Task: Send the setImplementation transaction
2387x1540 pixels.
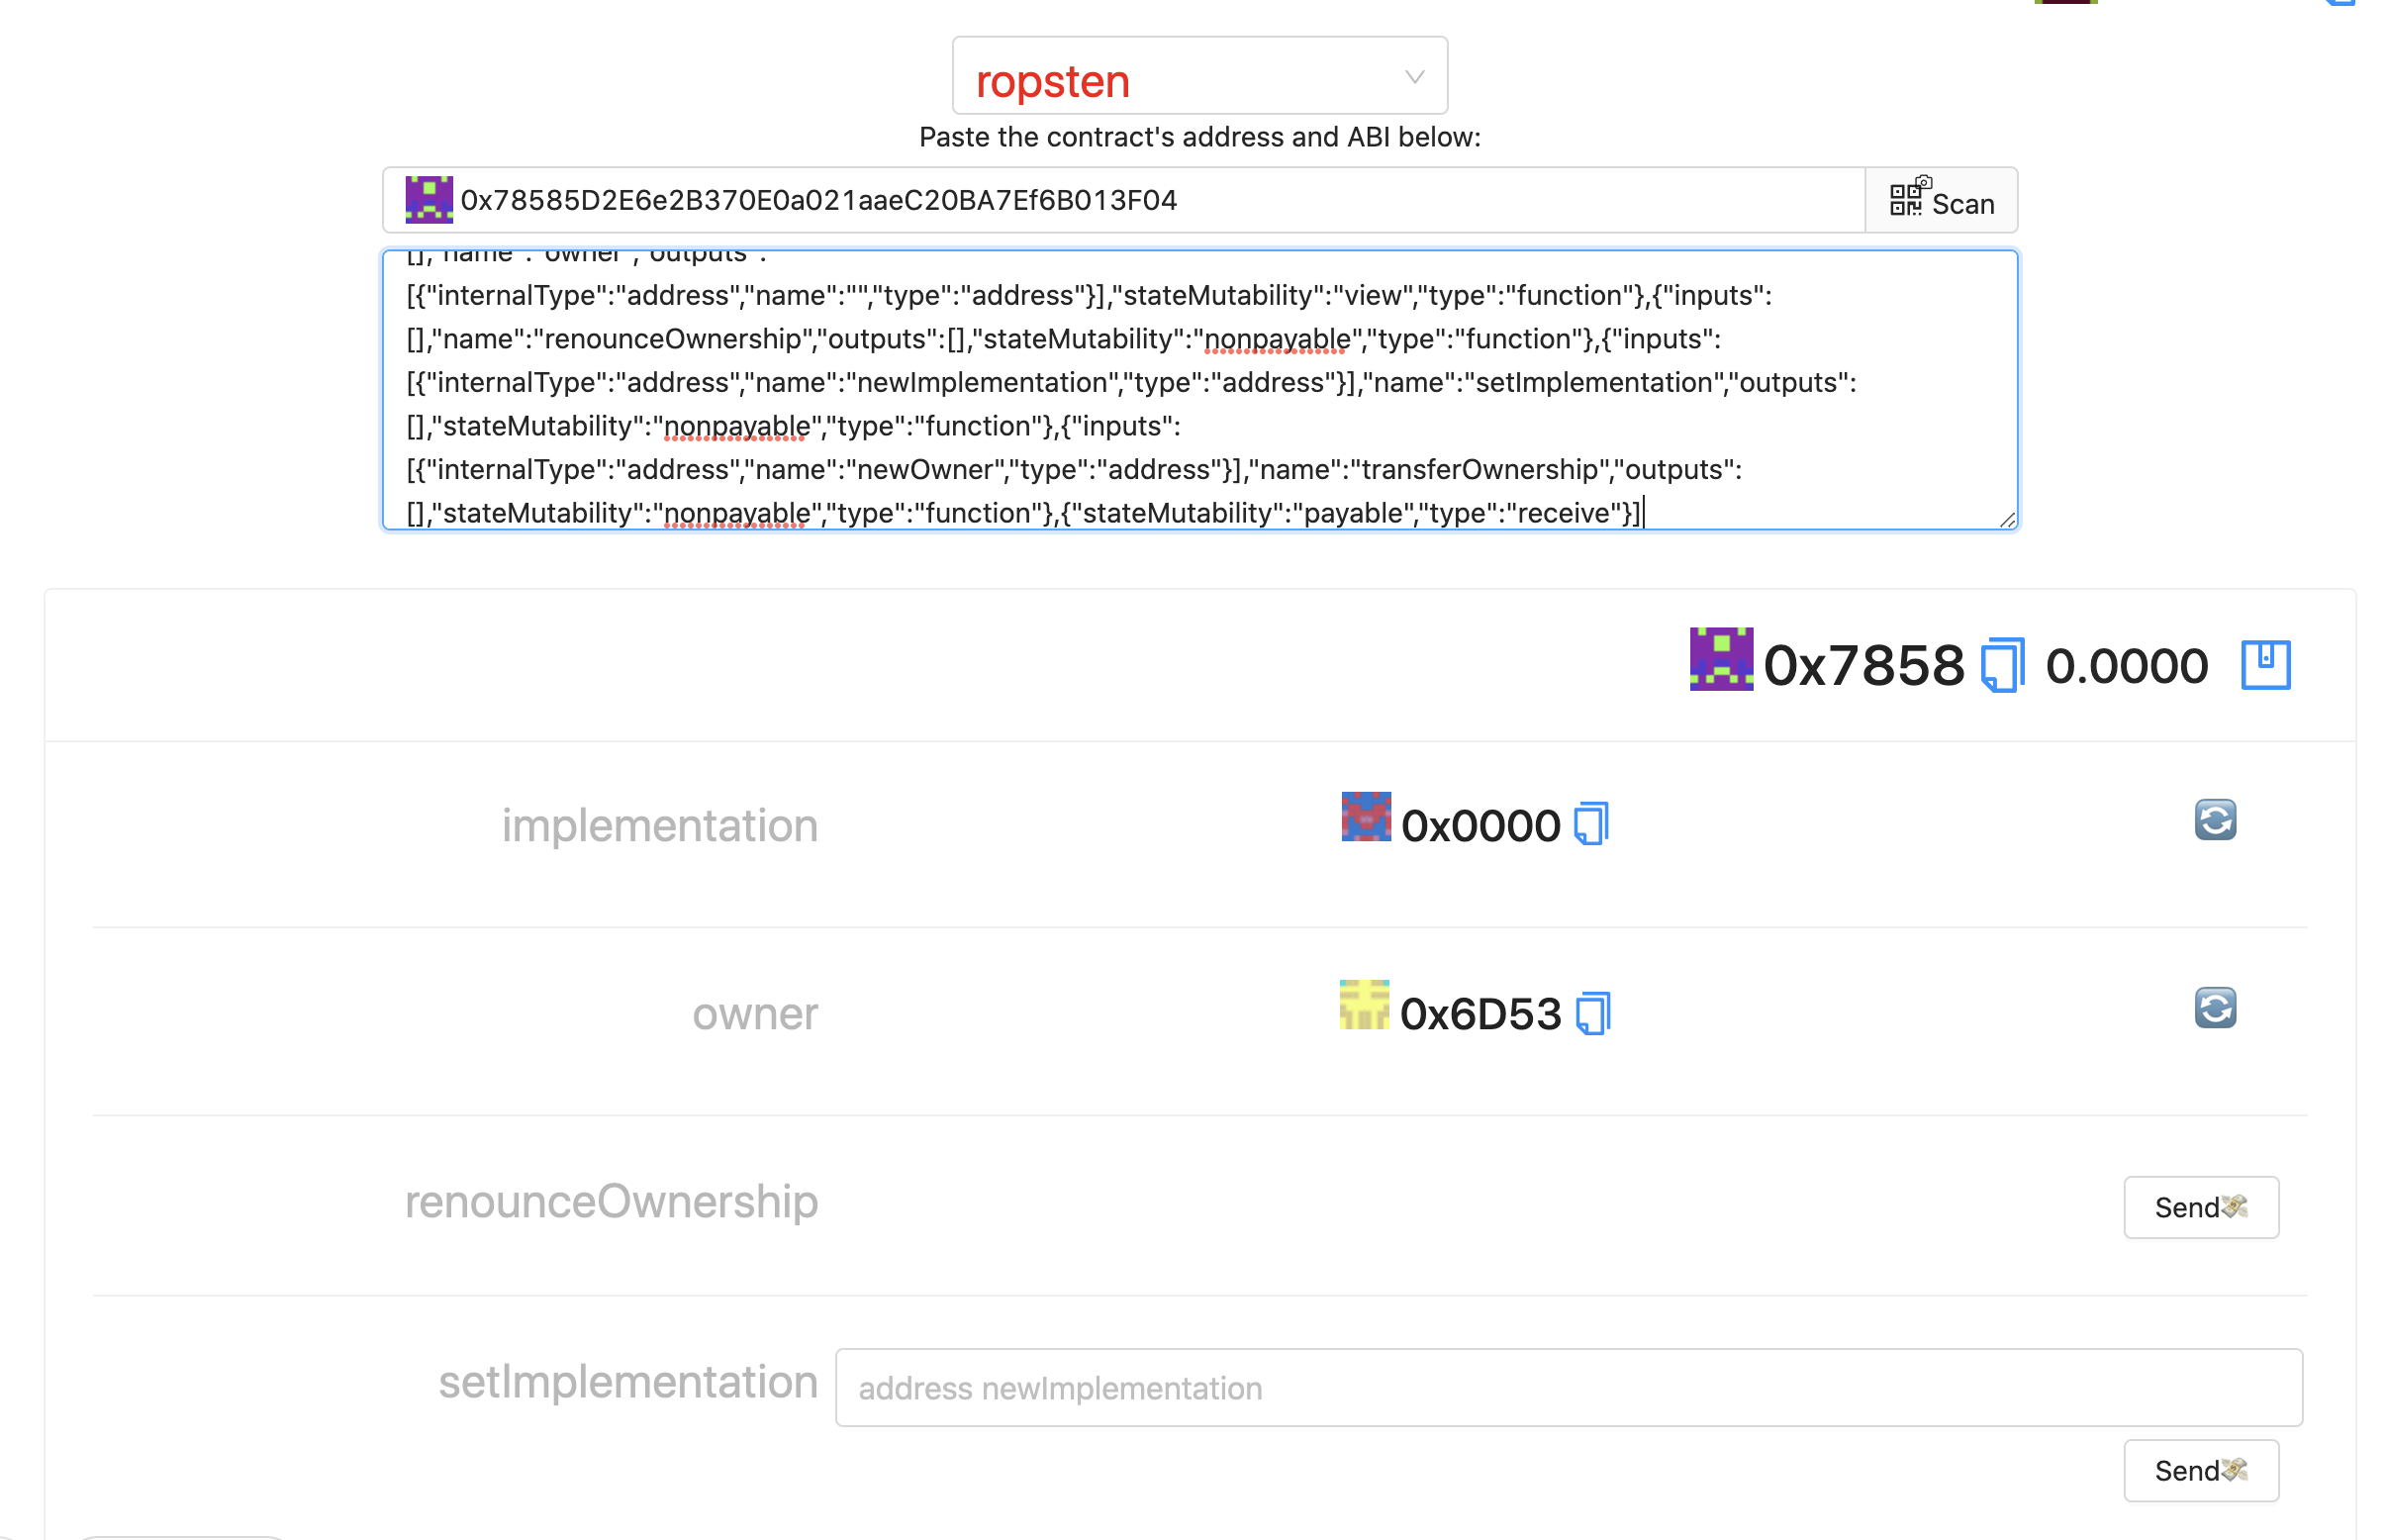Action: pyautogui.click(x=2200, y=1471)
